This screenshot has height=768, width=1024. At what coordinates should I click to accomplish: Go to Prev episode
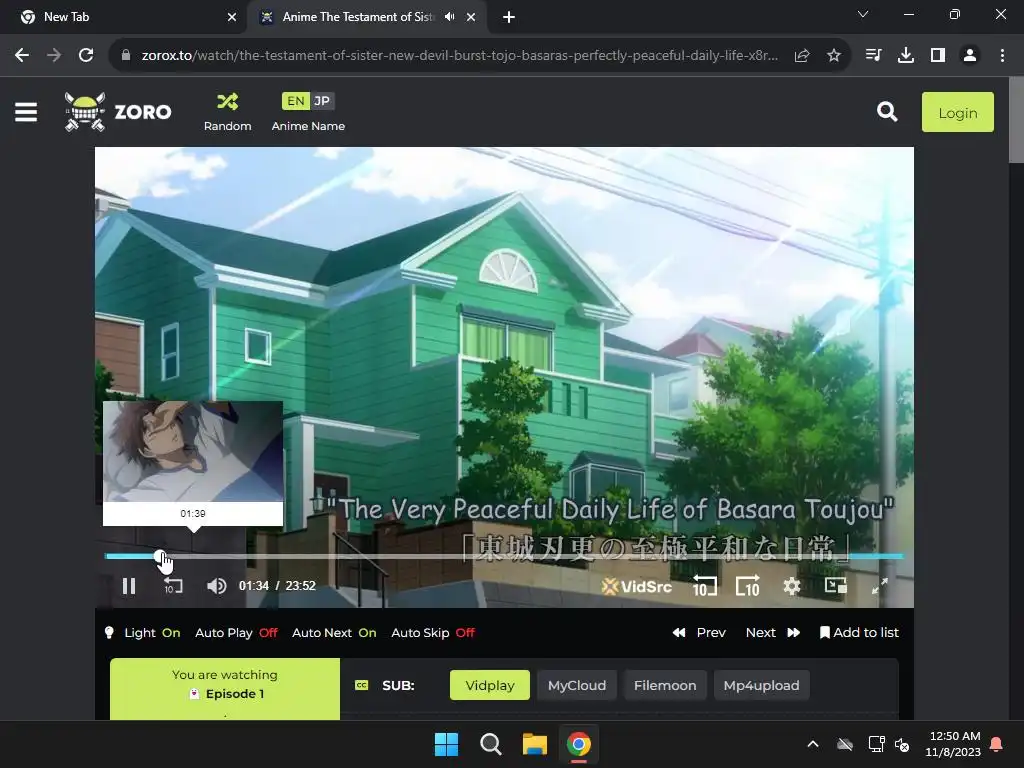(x=699, y=633)
